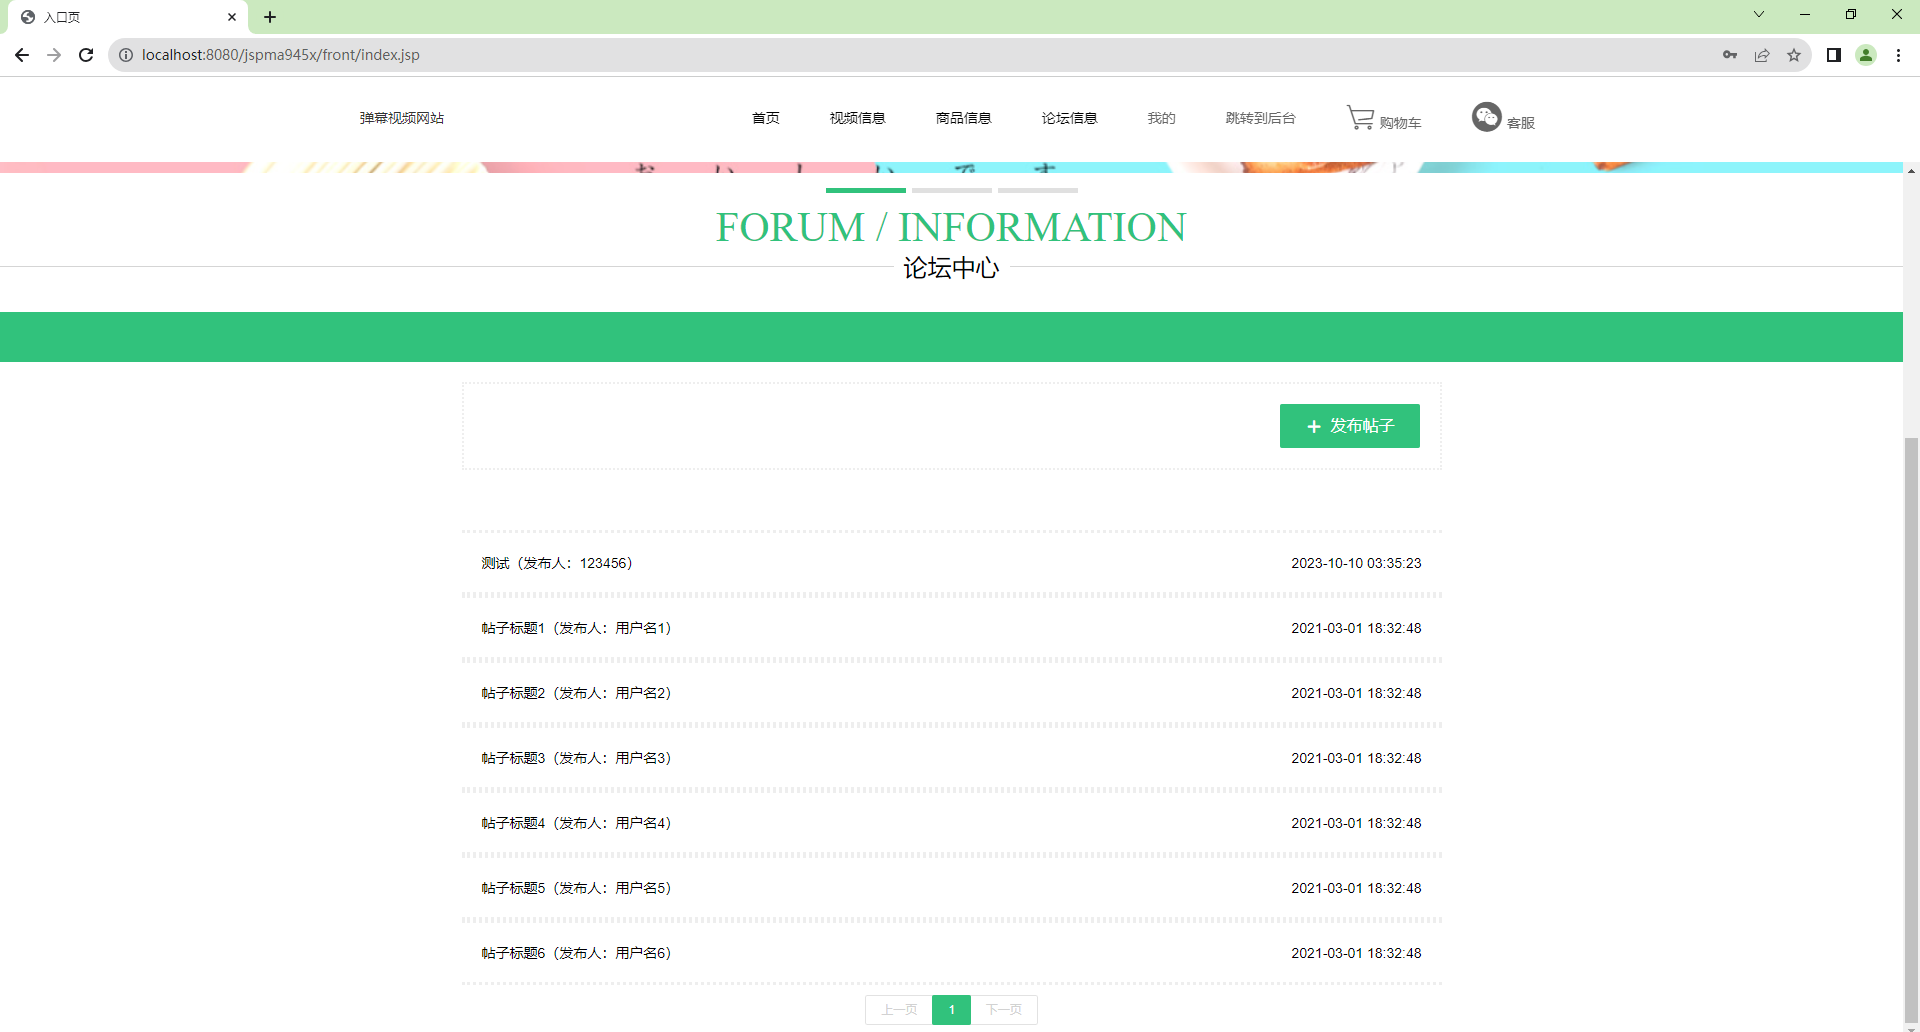Toggle the browser side panel icon
This screenshot has height=1032, width=1920.
1834,55
